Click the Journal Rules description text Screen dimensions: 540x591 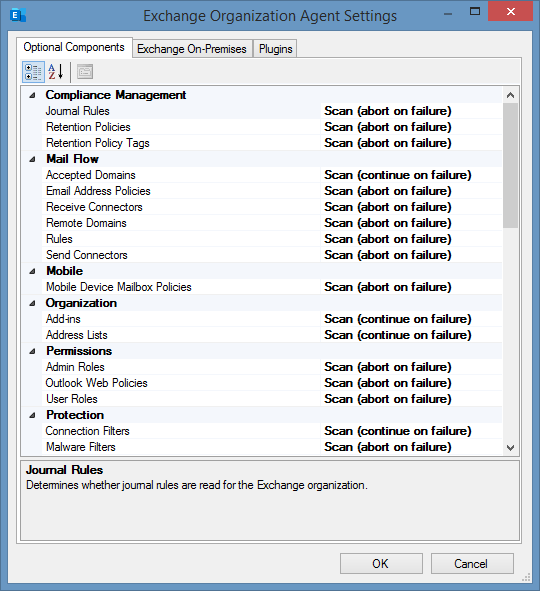tap(196, 485)
